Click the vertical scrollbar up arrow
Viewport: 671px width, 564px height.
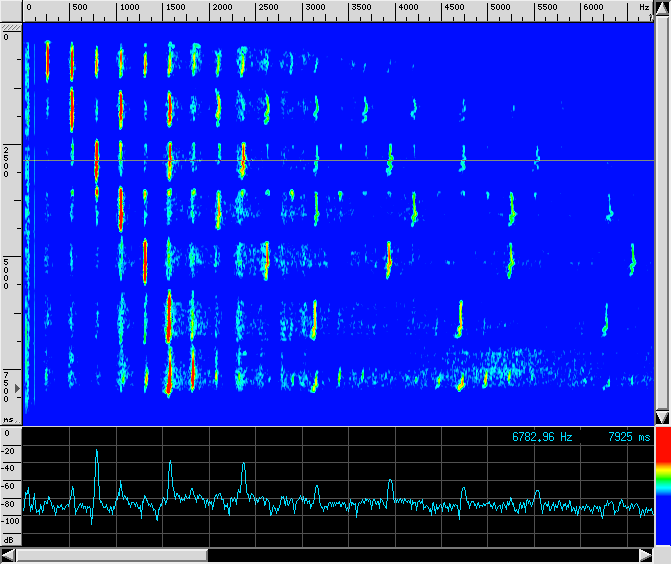point(661,7)
